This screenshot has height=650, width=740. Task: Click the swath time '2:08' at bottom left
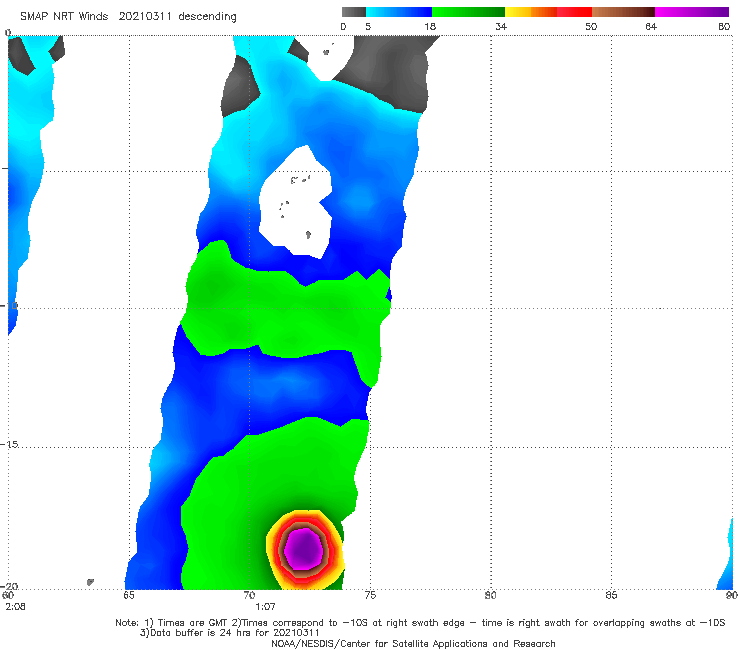coord(16,607)
